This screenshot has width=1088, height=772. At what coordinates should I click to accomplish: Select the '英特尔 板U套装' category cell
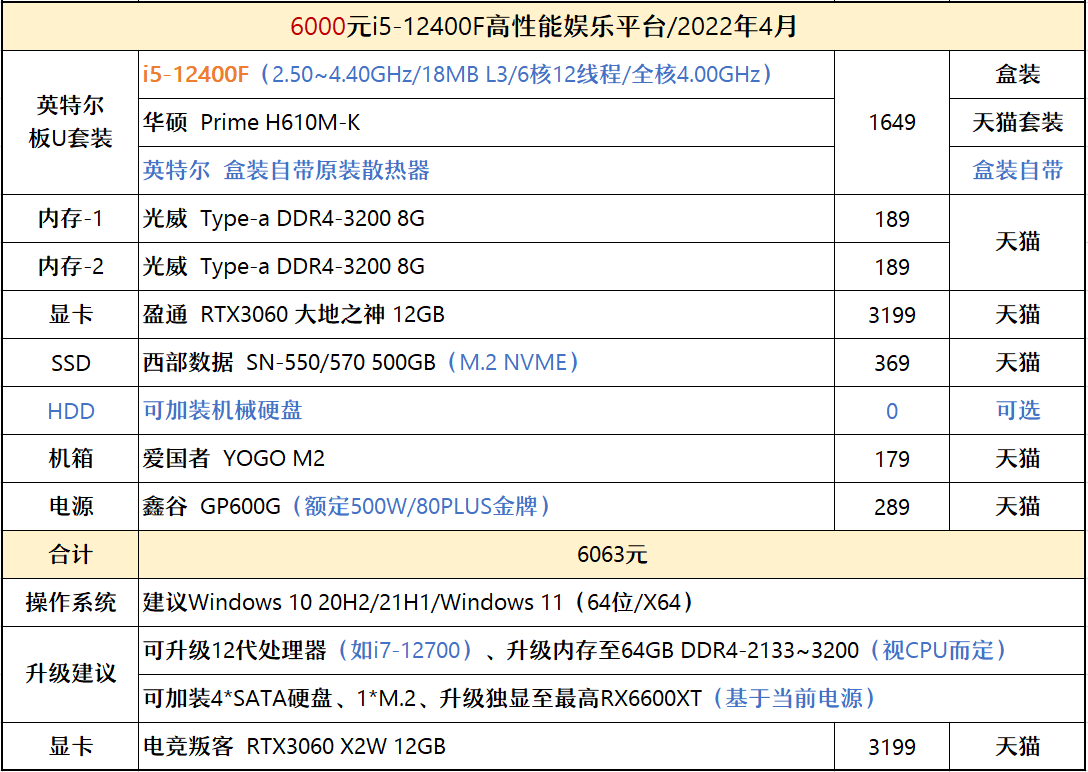[x=70, y=122]
